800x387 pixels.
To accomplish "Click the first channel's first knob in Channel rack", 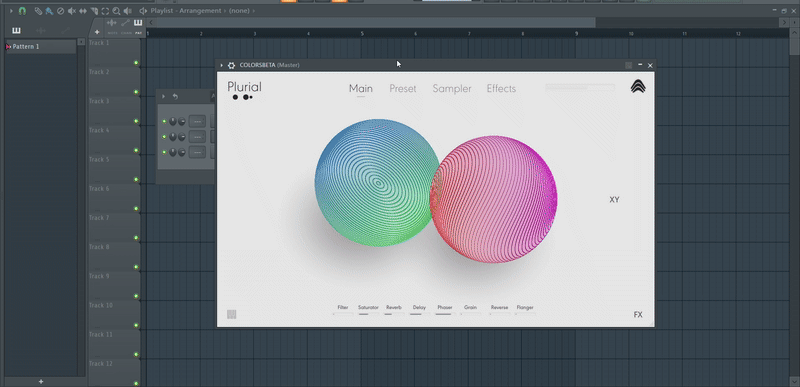I will point(173,121).
